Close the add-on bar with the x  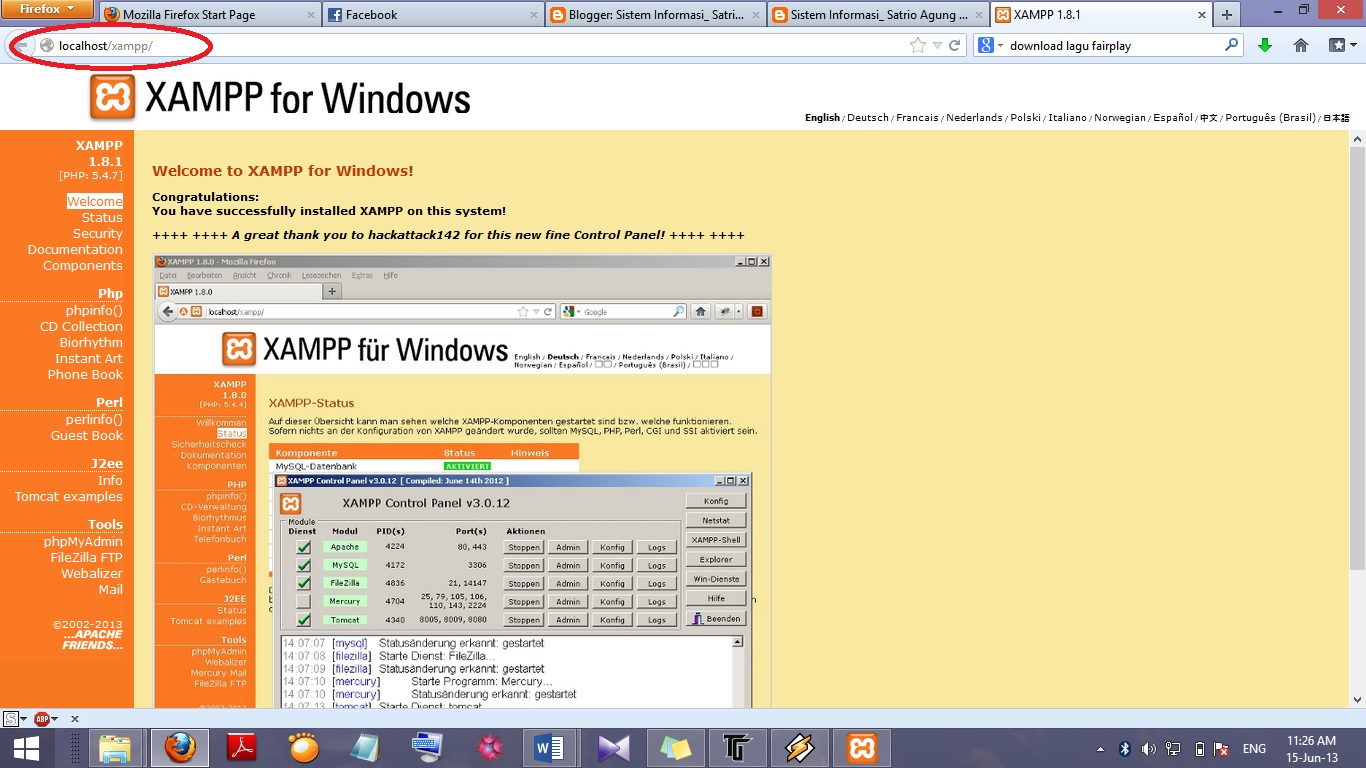pos(74,719)
